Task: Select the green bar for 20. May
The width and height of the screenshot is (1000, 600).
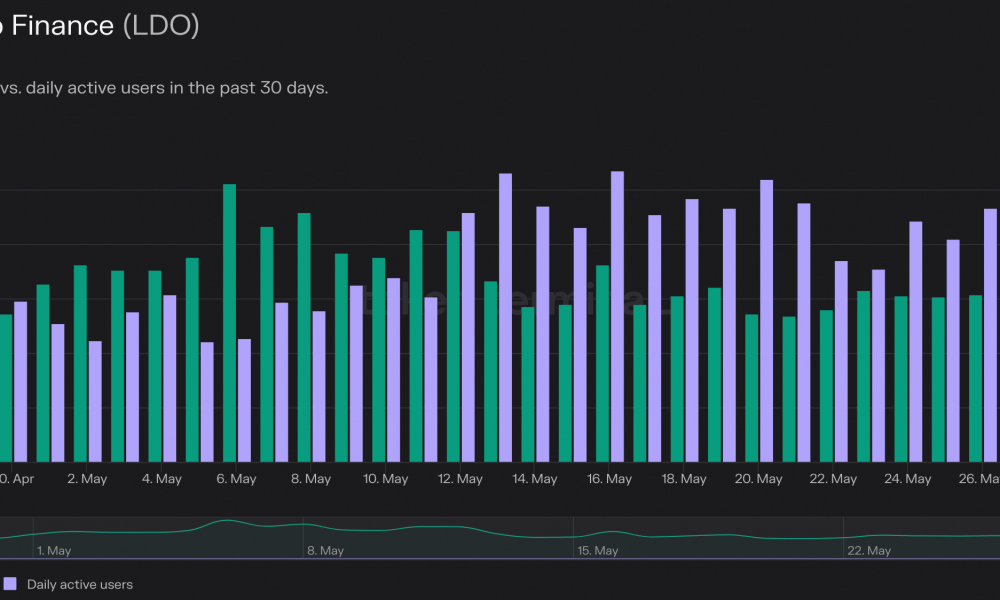Action: pyautogui.click(x=752, y=388)
